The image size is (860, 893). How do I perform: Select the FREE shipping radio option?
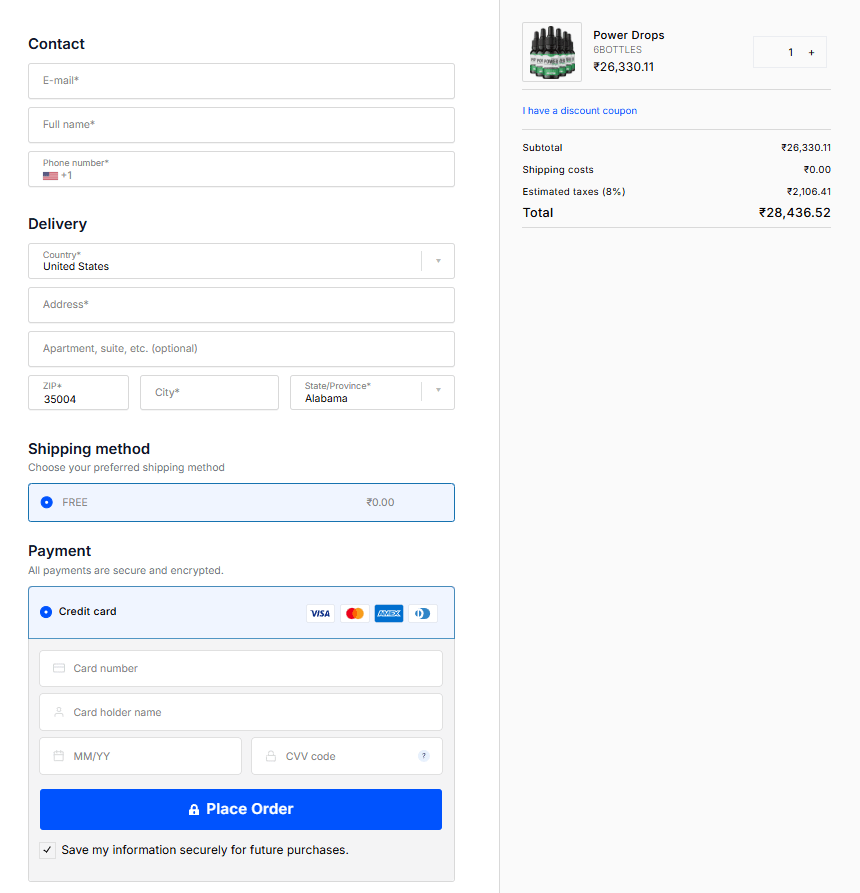coord(47,502)
